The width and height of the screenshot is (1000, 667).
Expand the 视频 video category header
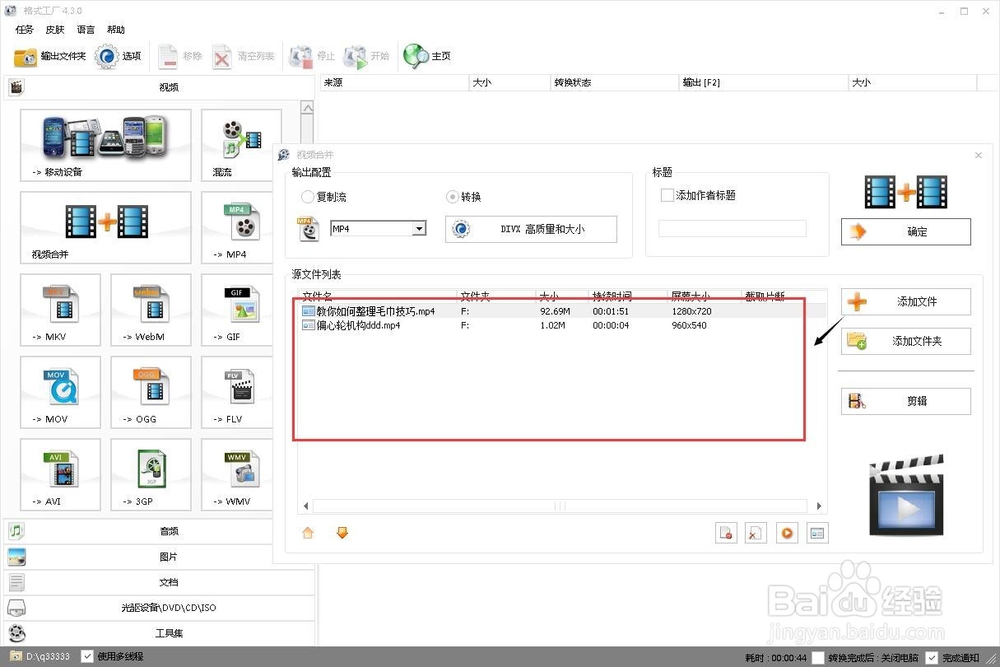[x=159, y=87]
